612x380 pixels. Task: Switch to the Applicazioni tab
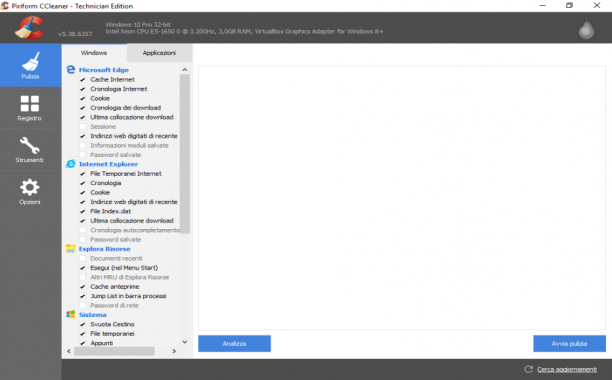point(159,53)
